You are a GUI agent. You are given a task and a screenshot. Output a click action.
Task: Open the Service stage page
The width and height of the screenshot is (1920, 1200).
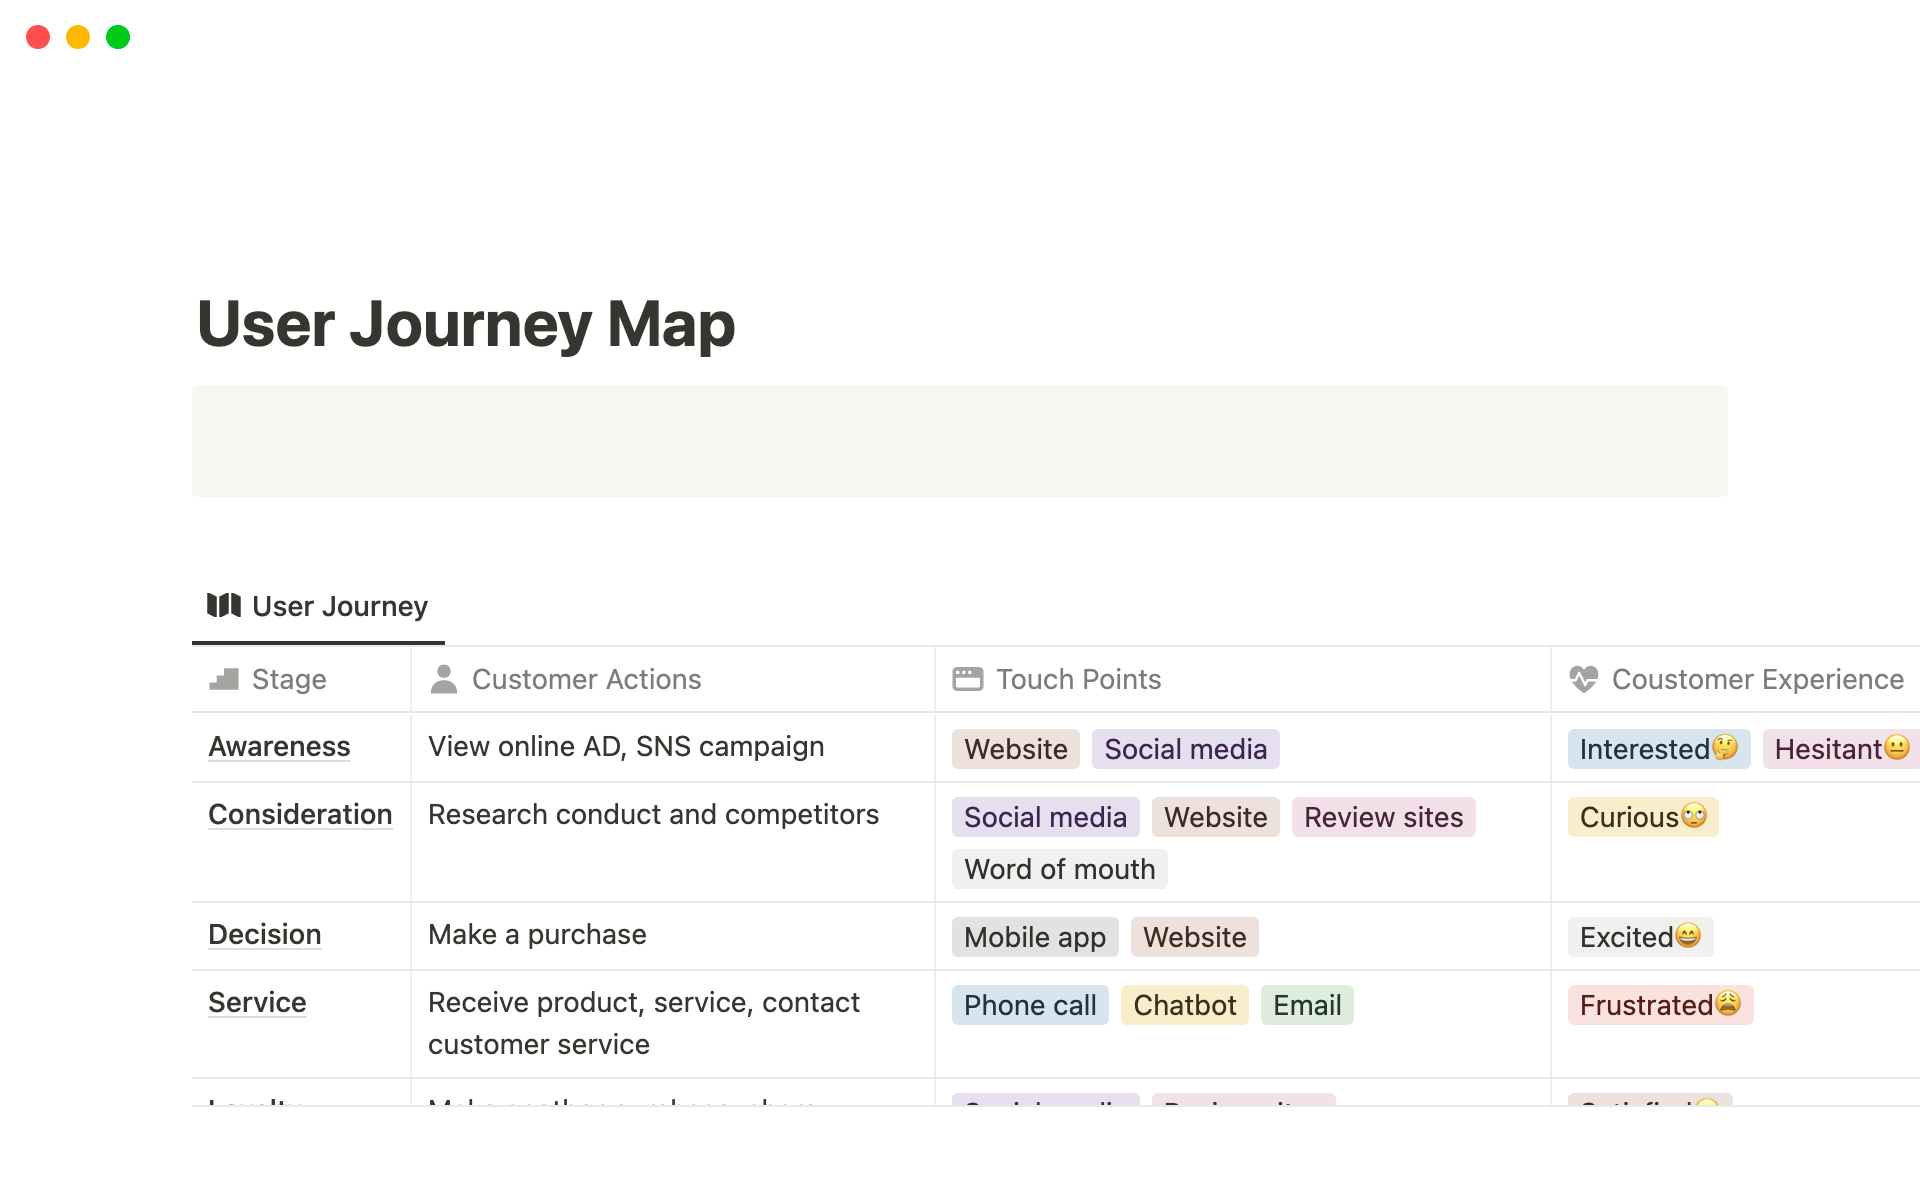click(x=257, y=1003)
